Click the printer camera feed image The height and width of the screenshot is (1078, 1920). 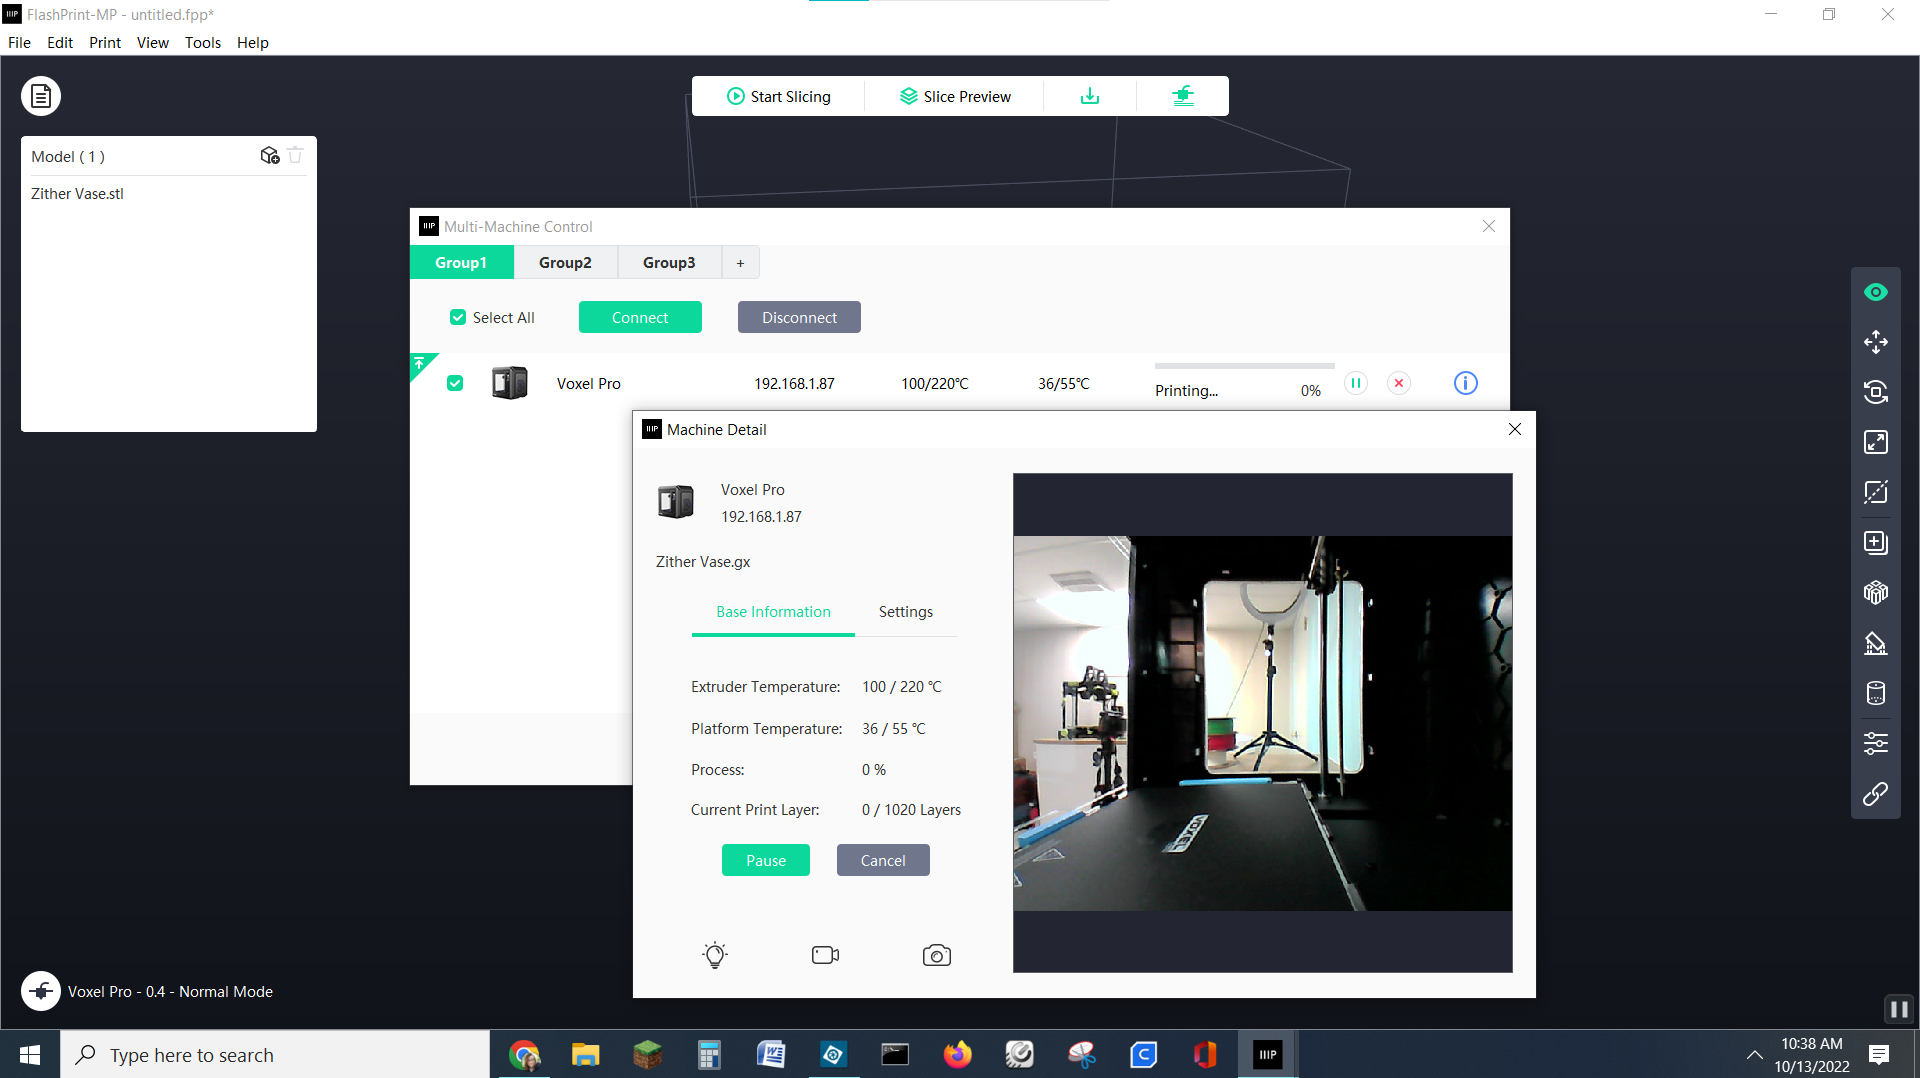[x=1262, y=722]
